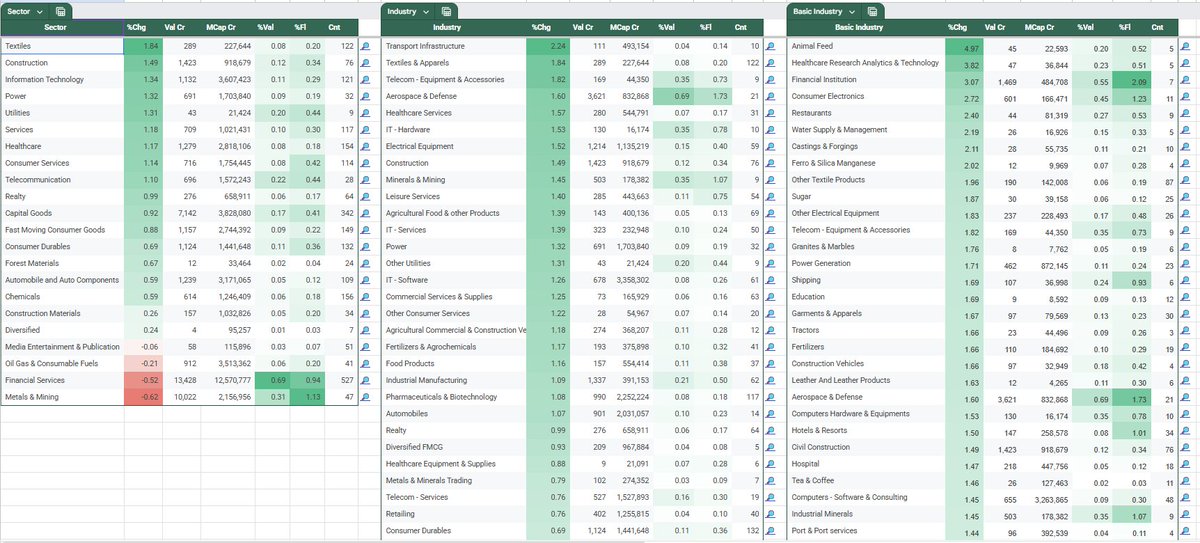The width and height of the screenshot is (1200, 543).
Task: Open the magnifier icon for Automobiles industry
Action: pyautogui.click(x=770, y=414)
